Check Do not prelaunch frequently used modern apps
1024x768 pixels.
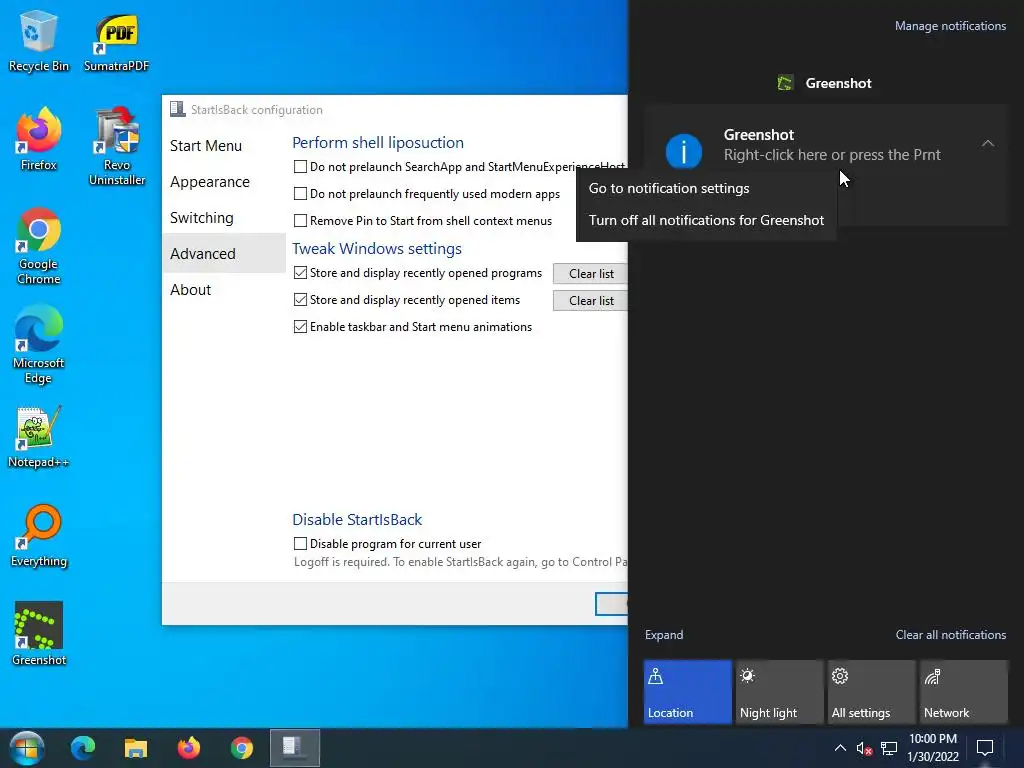click(300, 193)
